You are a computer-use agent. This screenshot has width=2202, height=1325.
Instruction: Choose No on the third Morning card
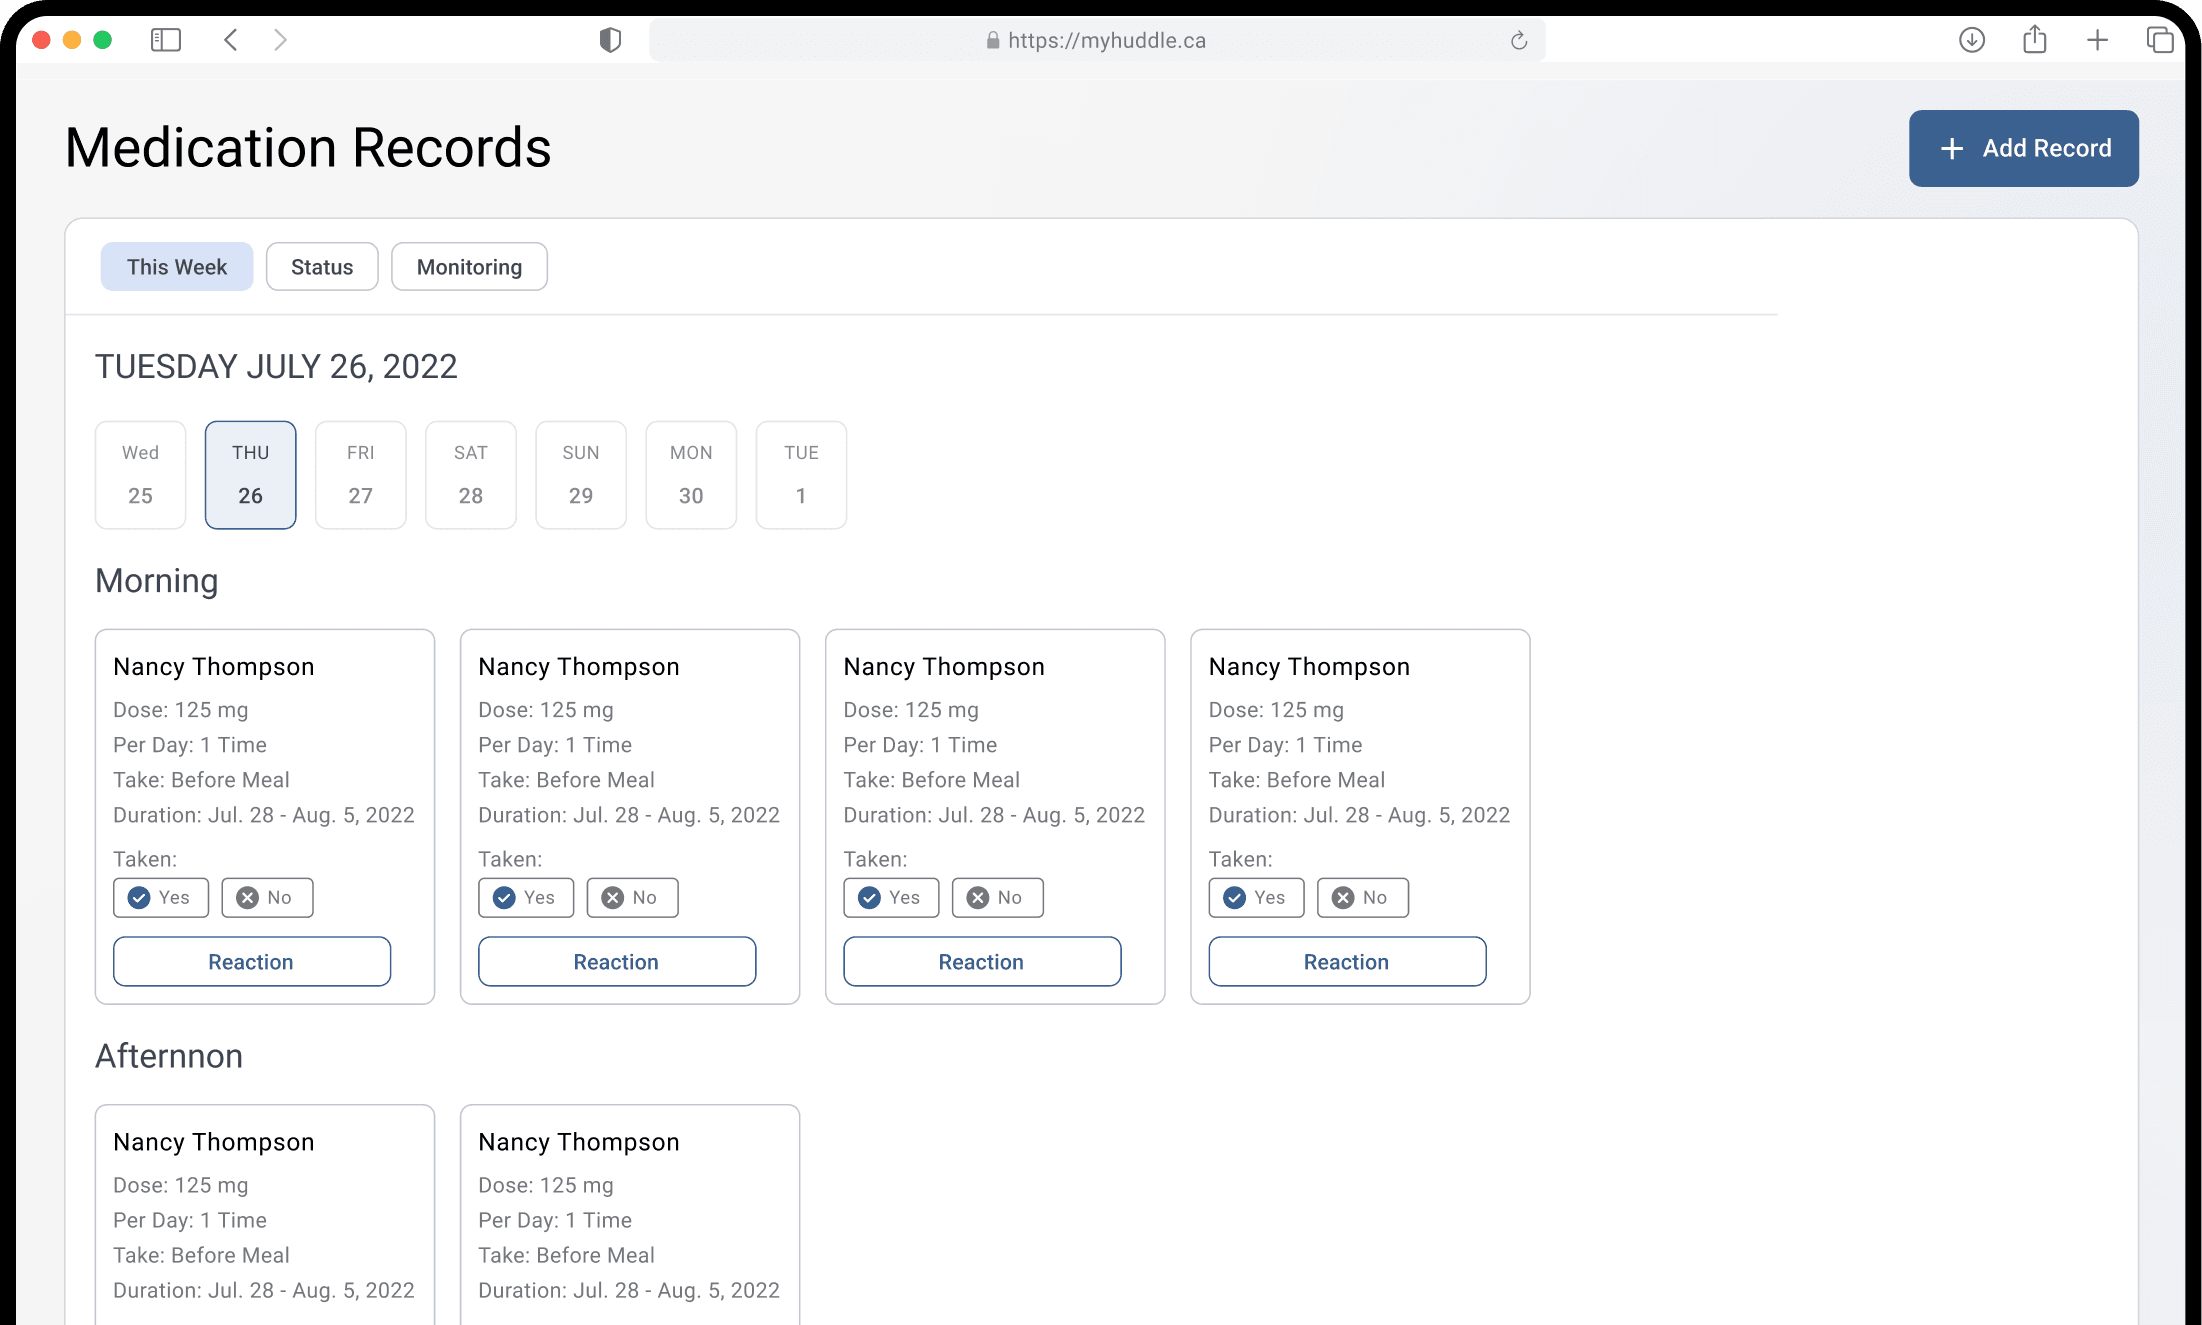pyautogui.click(x=997, y=898)
